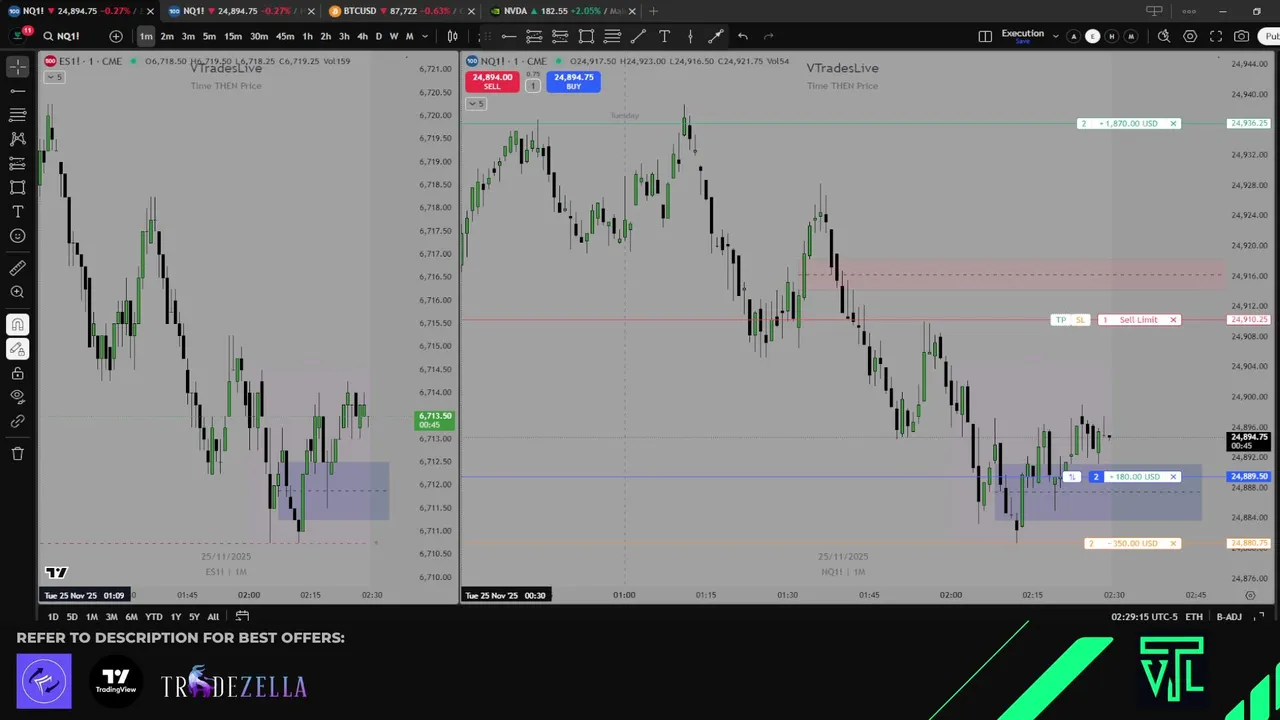Select the 1h timeframe
Viewport: 1280px width, 720px height.
pos(307,36)
